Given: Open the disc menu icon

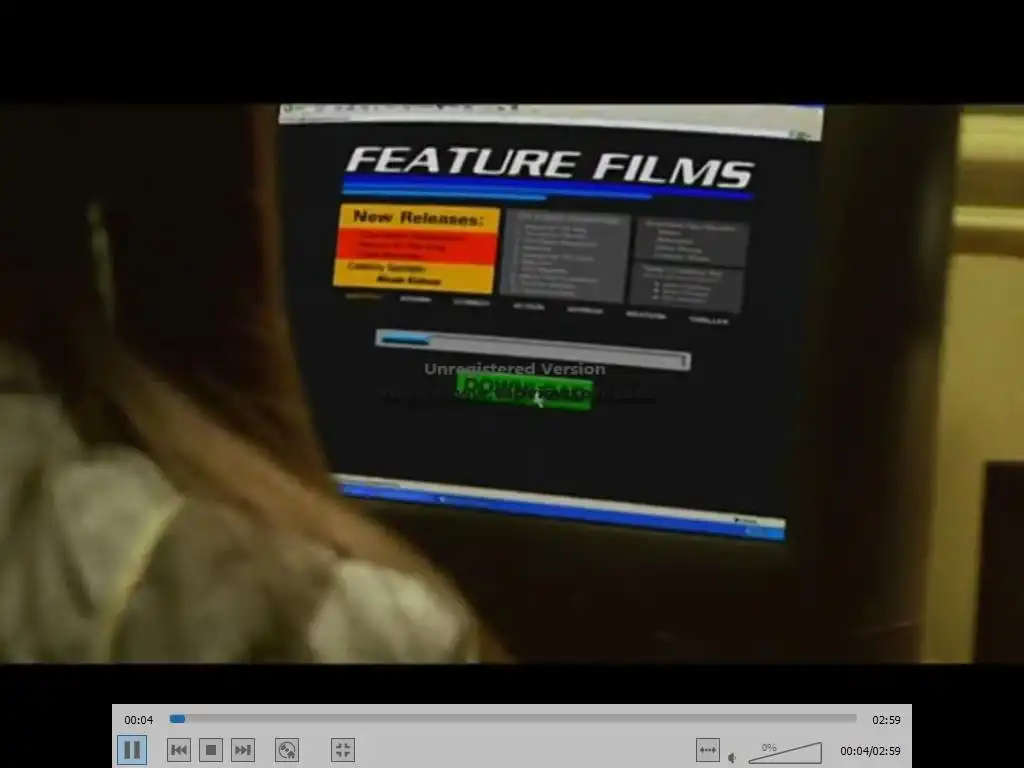Looking at the screenshot, I should coord(287,750).
